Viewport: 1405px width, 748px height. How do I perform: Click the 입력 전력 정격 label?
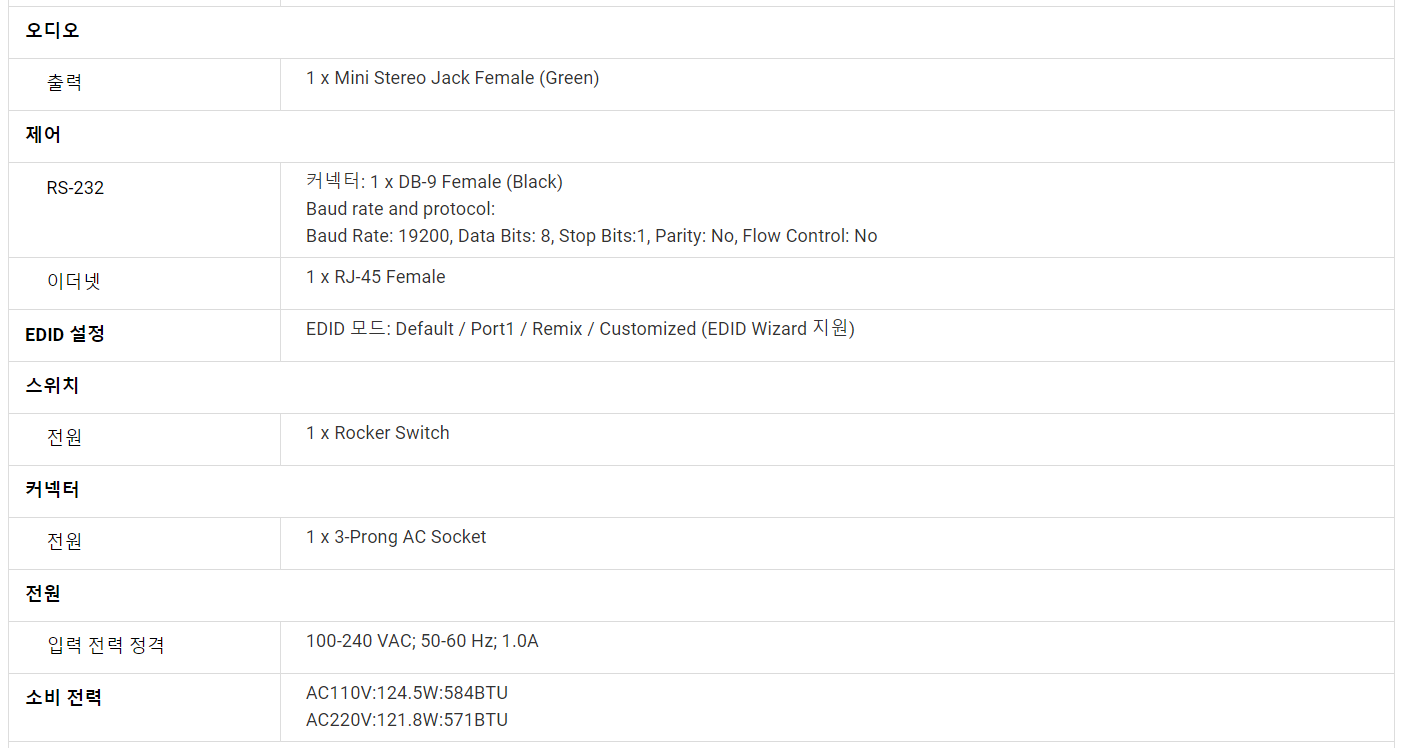[x=105, y=645]
